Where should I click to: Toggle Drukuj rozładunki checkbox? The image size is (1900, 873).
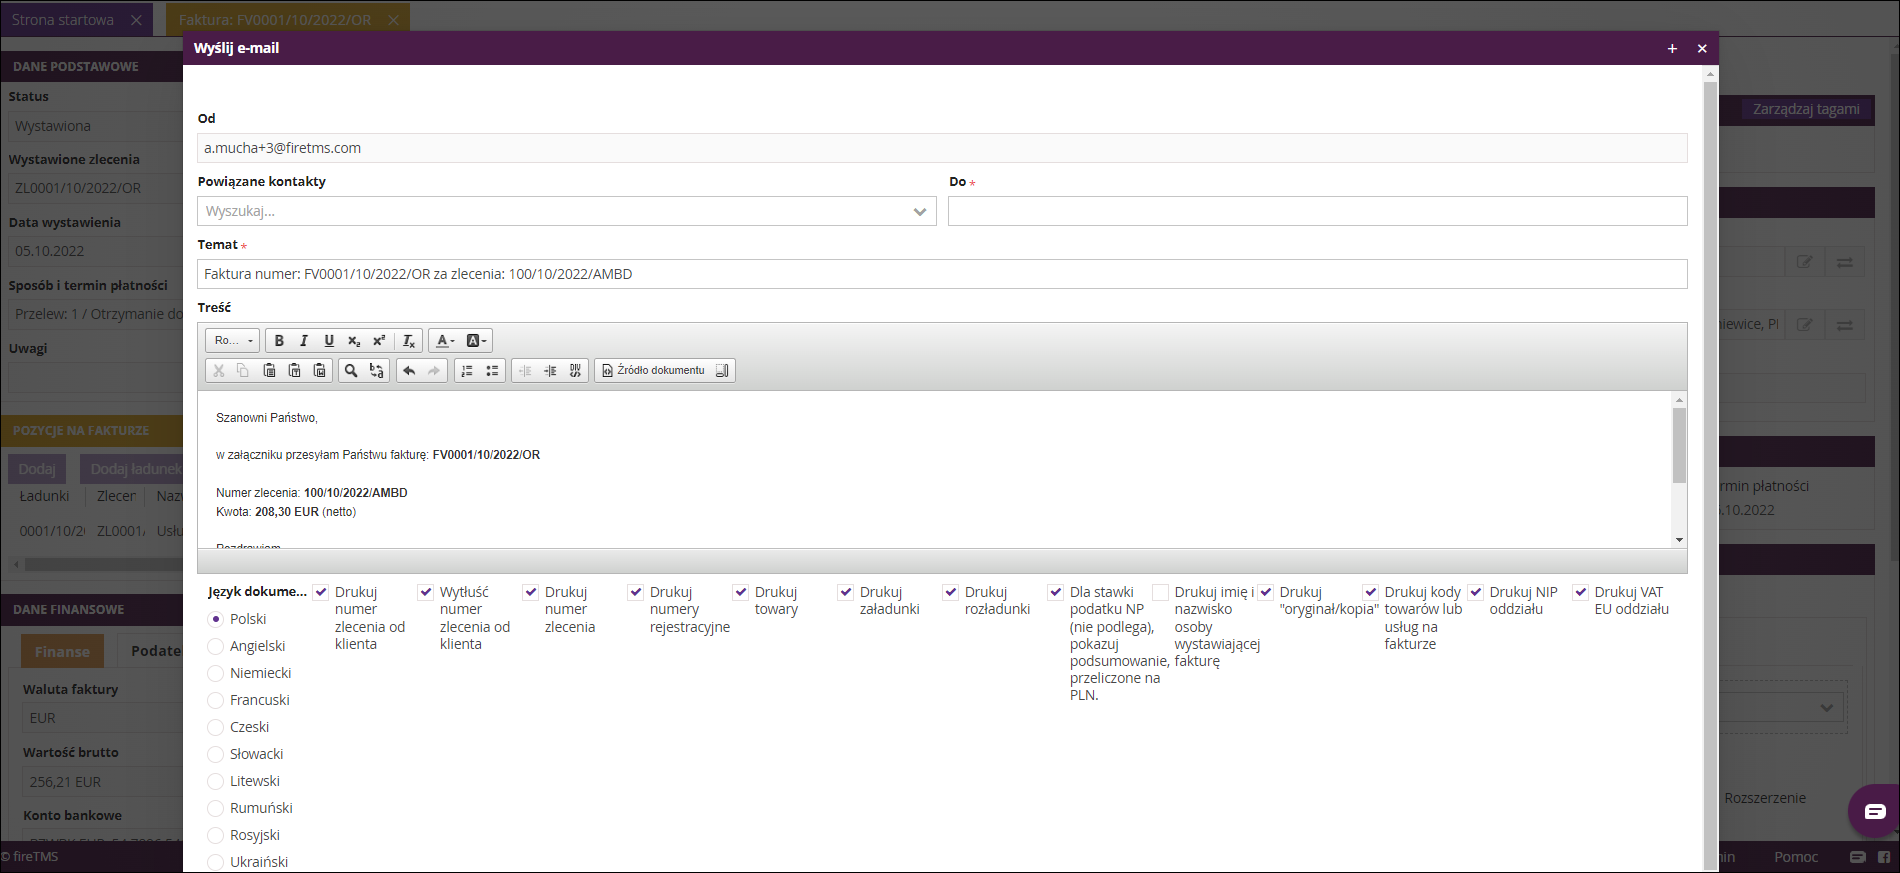click(951, 592)
